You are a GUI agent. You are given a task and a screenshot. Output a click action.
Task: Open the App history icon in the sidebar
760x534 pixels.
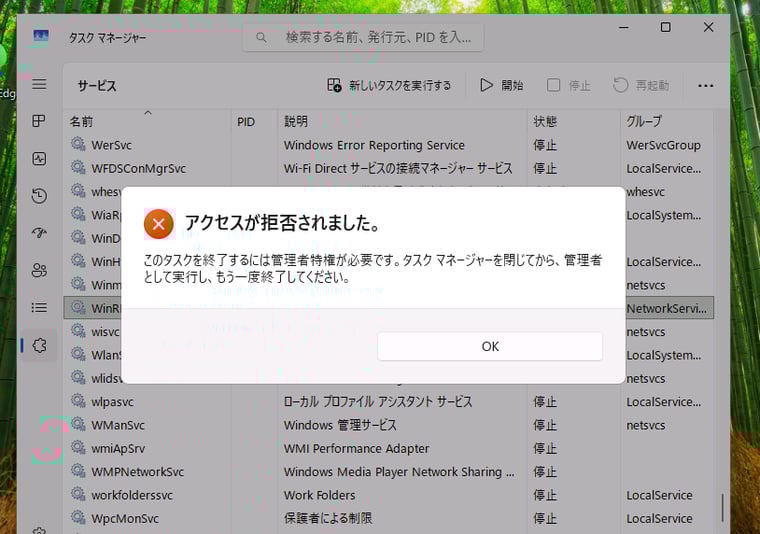tap(39, 196)
